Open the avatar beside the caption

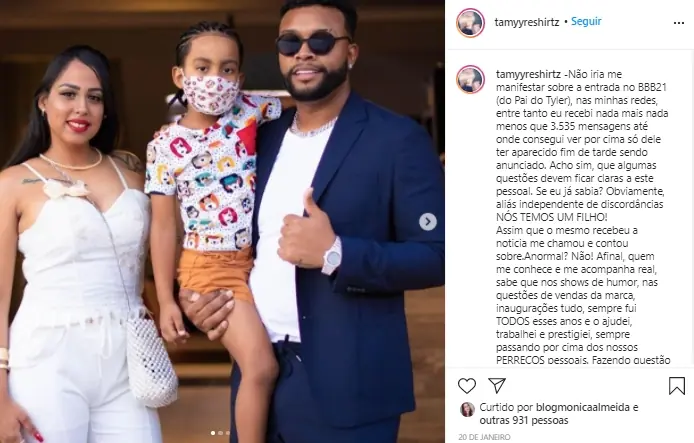470,79
